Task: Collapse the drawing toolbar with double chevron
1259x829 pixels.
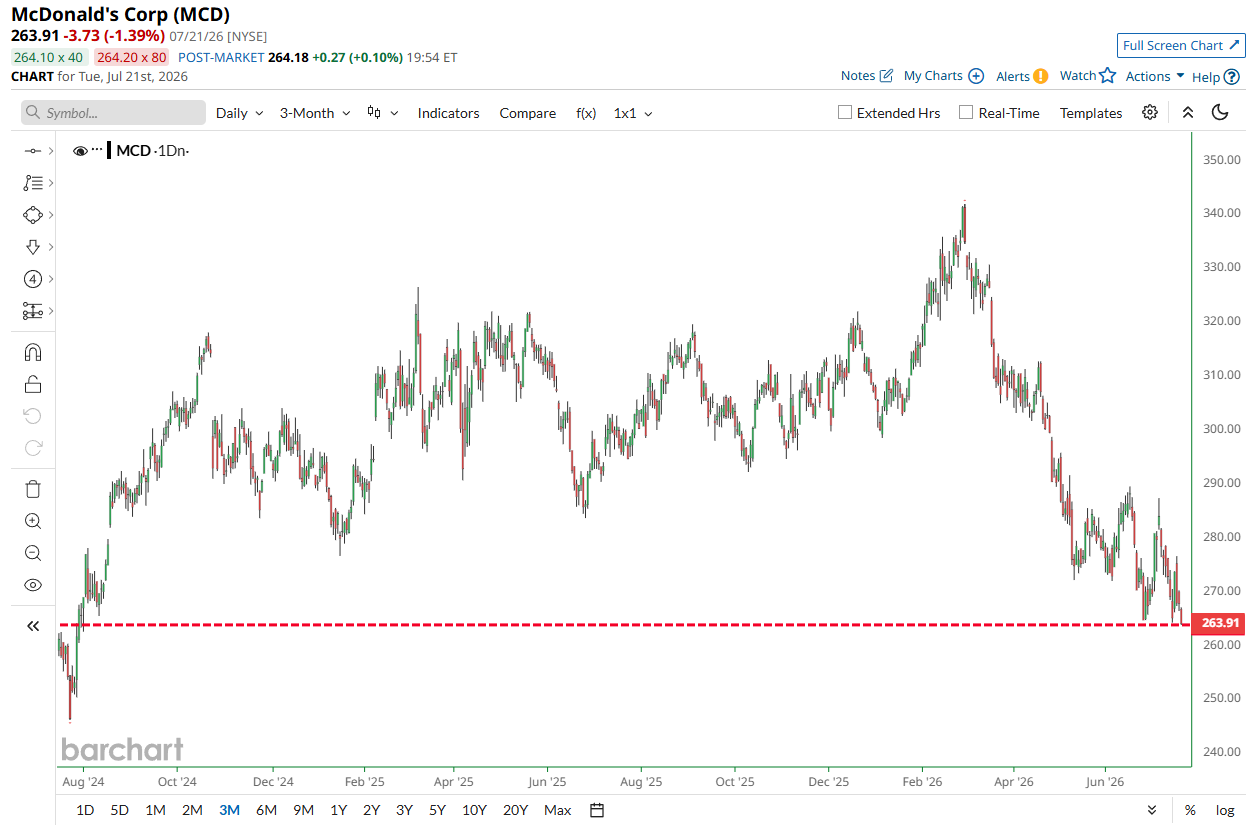Action: point(32,626)
